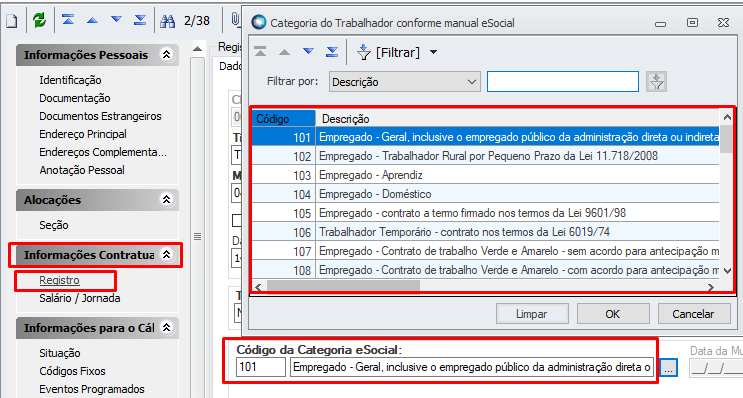Screen dimensions: 743x398
Task: Open Identificação in the side menu
Action: tap(71, 80)
